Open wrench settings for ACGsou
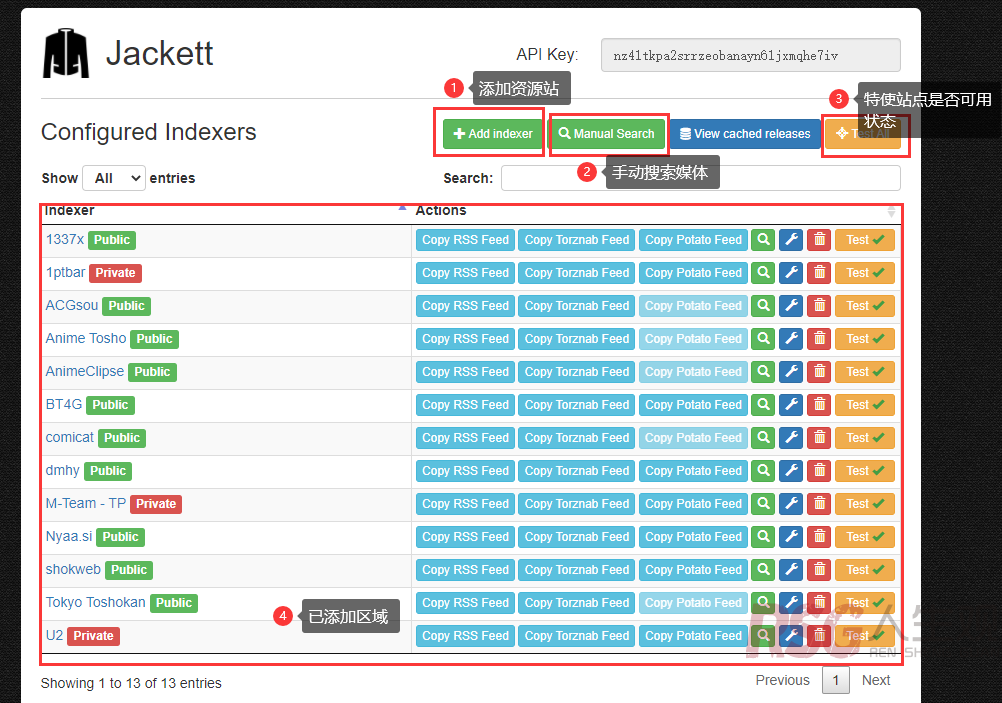The image size is (1002, 703). [791, 305]
